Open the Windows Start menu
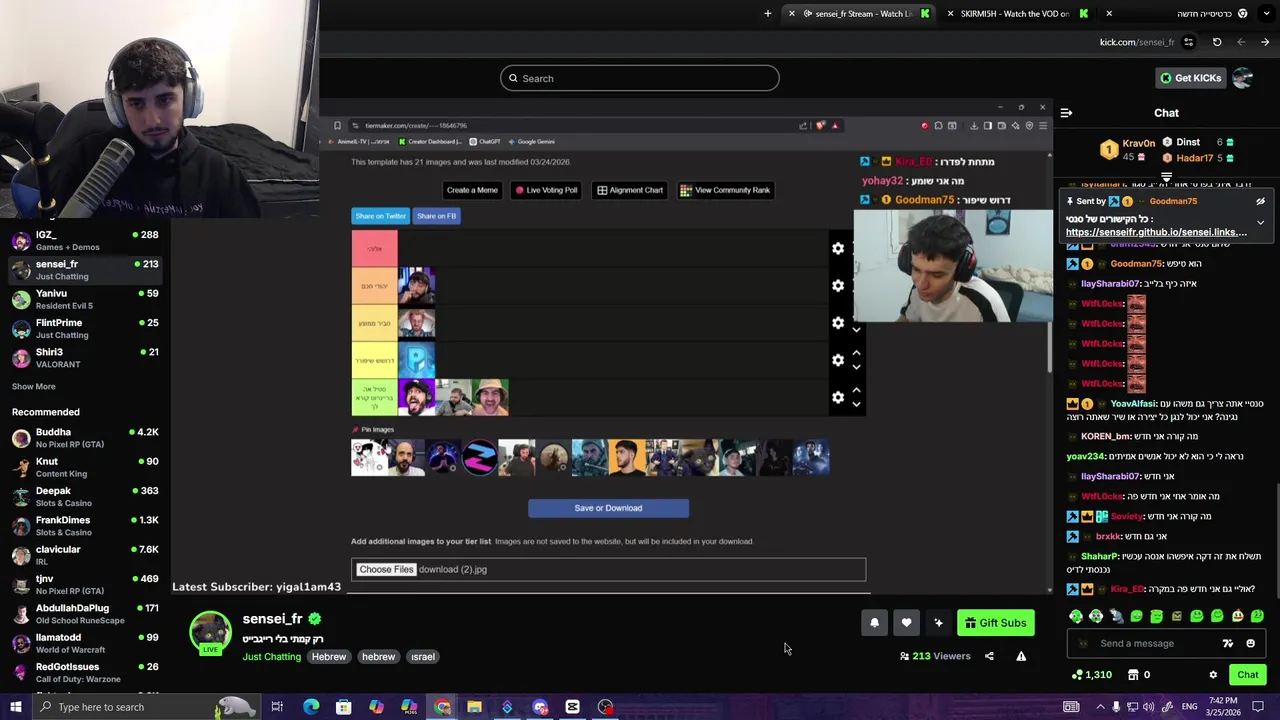Viewport: 1280px width, 720px height. [x=15, y=707]
